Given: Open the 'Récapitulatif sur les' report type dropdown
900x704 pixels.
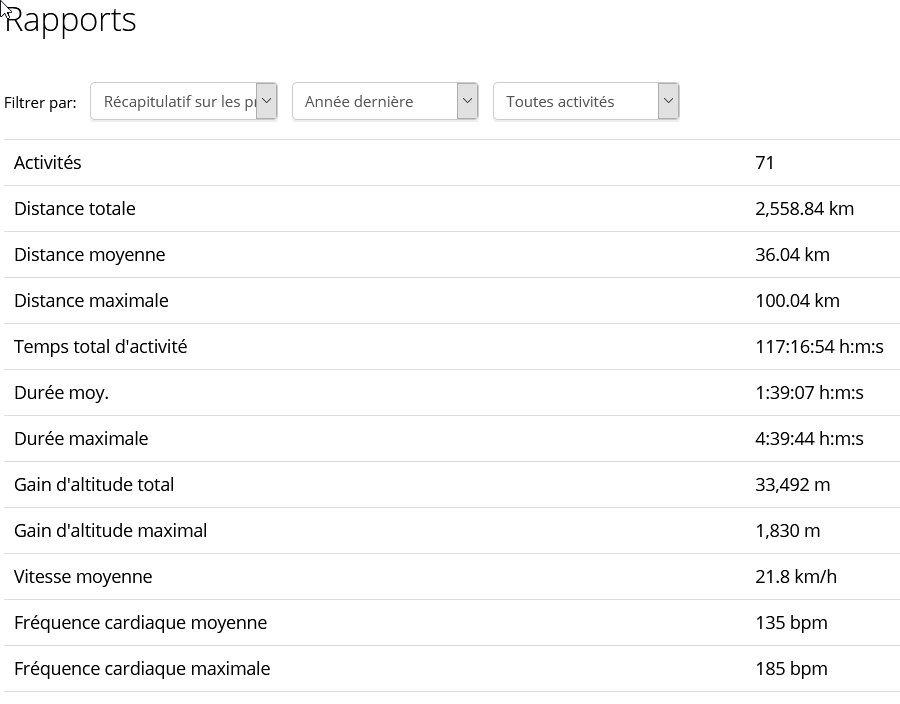Looking at the screenshot, I should coord(183,101).
